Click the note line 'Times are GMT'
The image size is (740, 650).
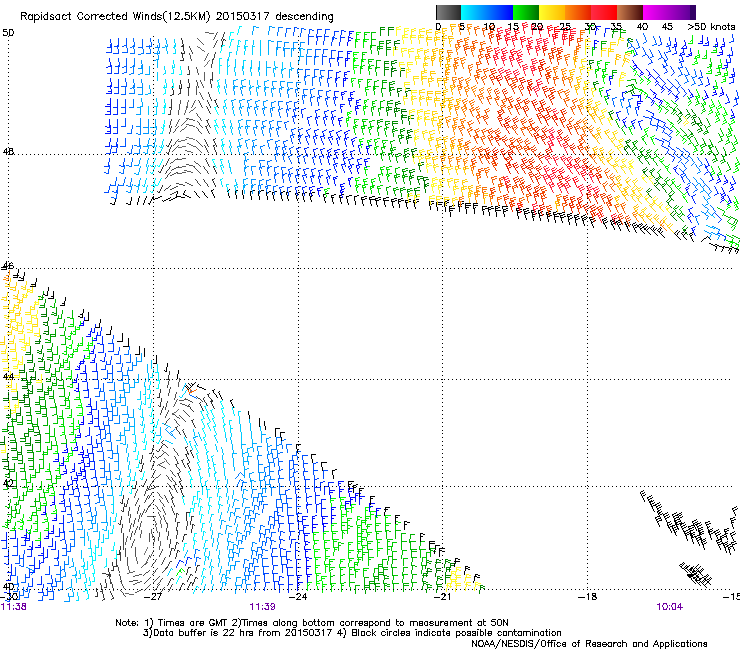[193, 623]
